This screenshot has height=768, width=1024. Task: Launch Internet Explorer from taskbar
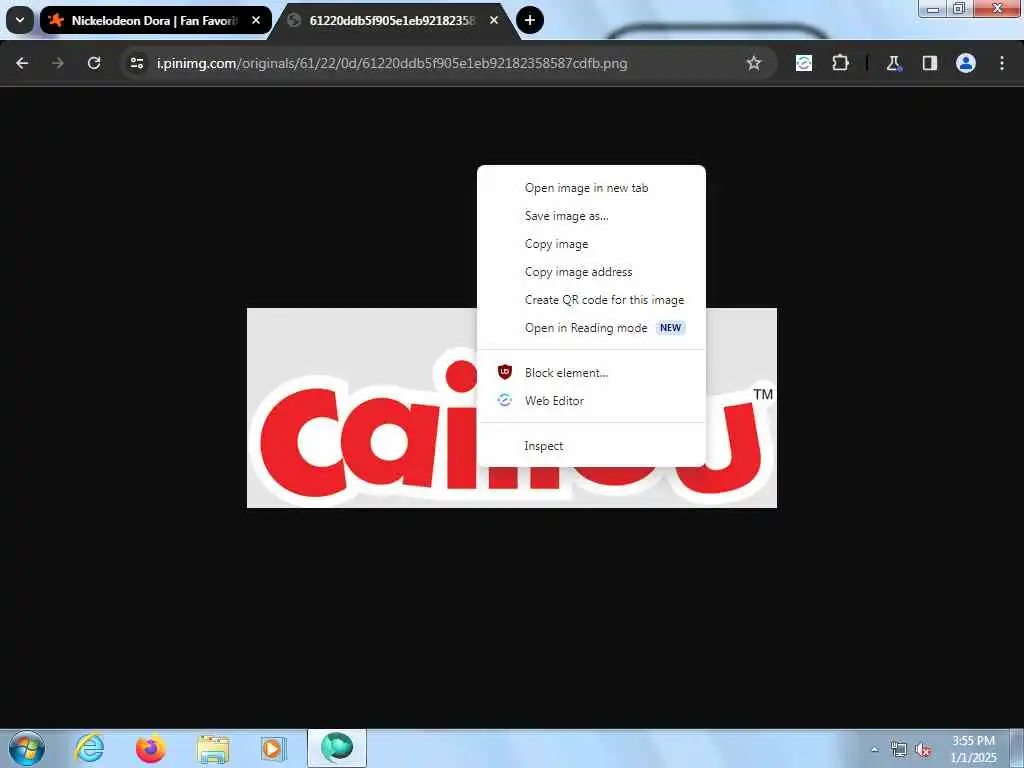pyautogui.click(x=89, y=748)
